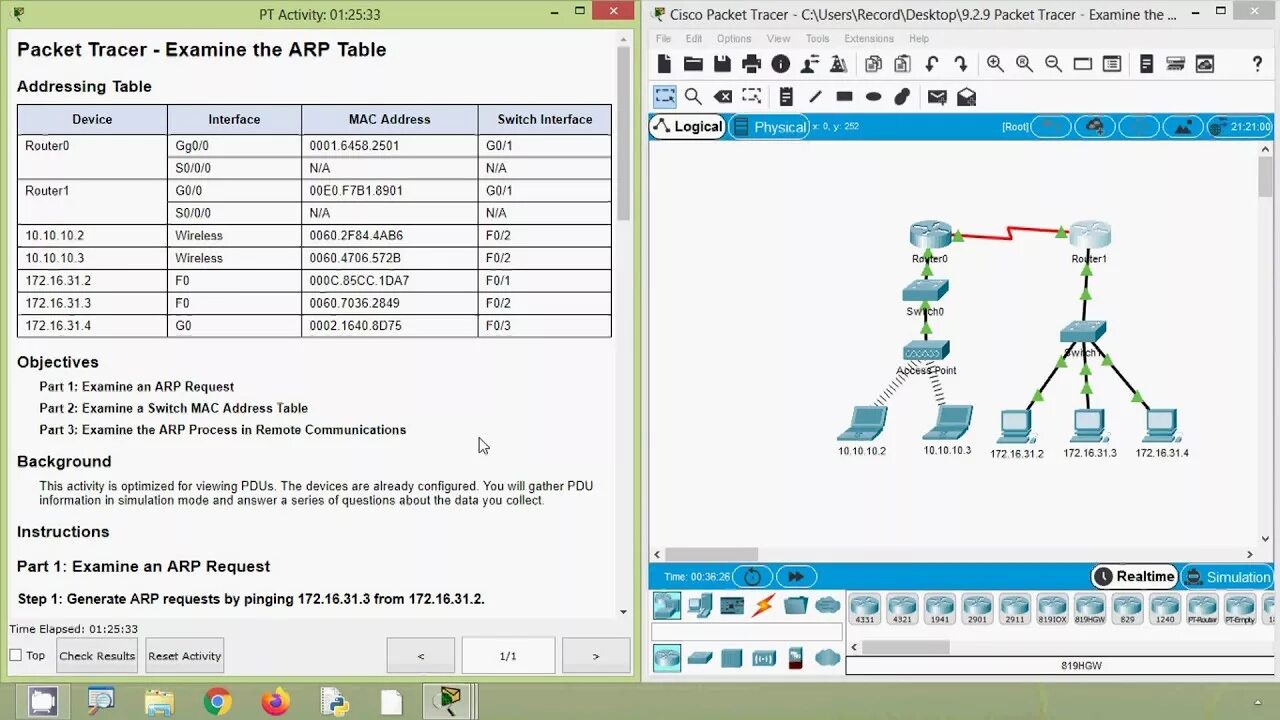Click the Reset Activity button
Image resolution: width=1280 pixels, height=720 pixels.
pyautogui.click(x=184, y=656)
